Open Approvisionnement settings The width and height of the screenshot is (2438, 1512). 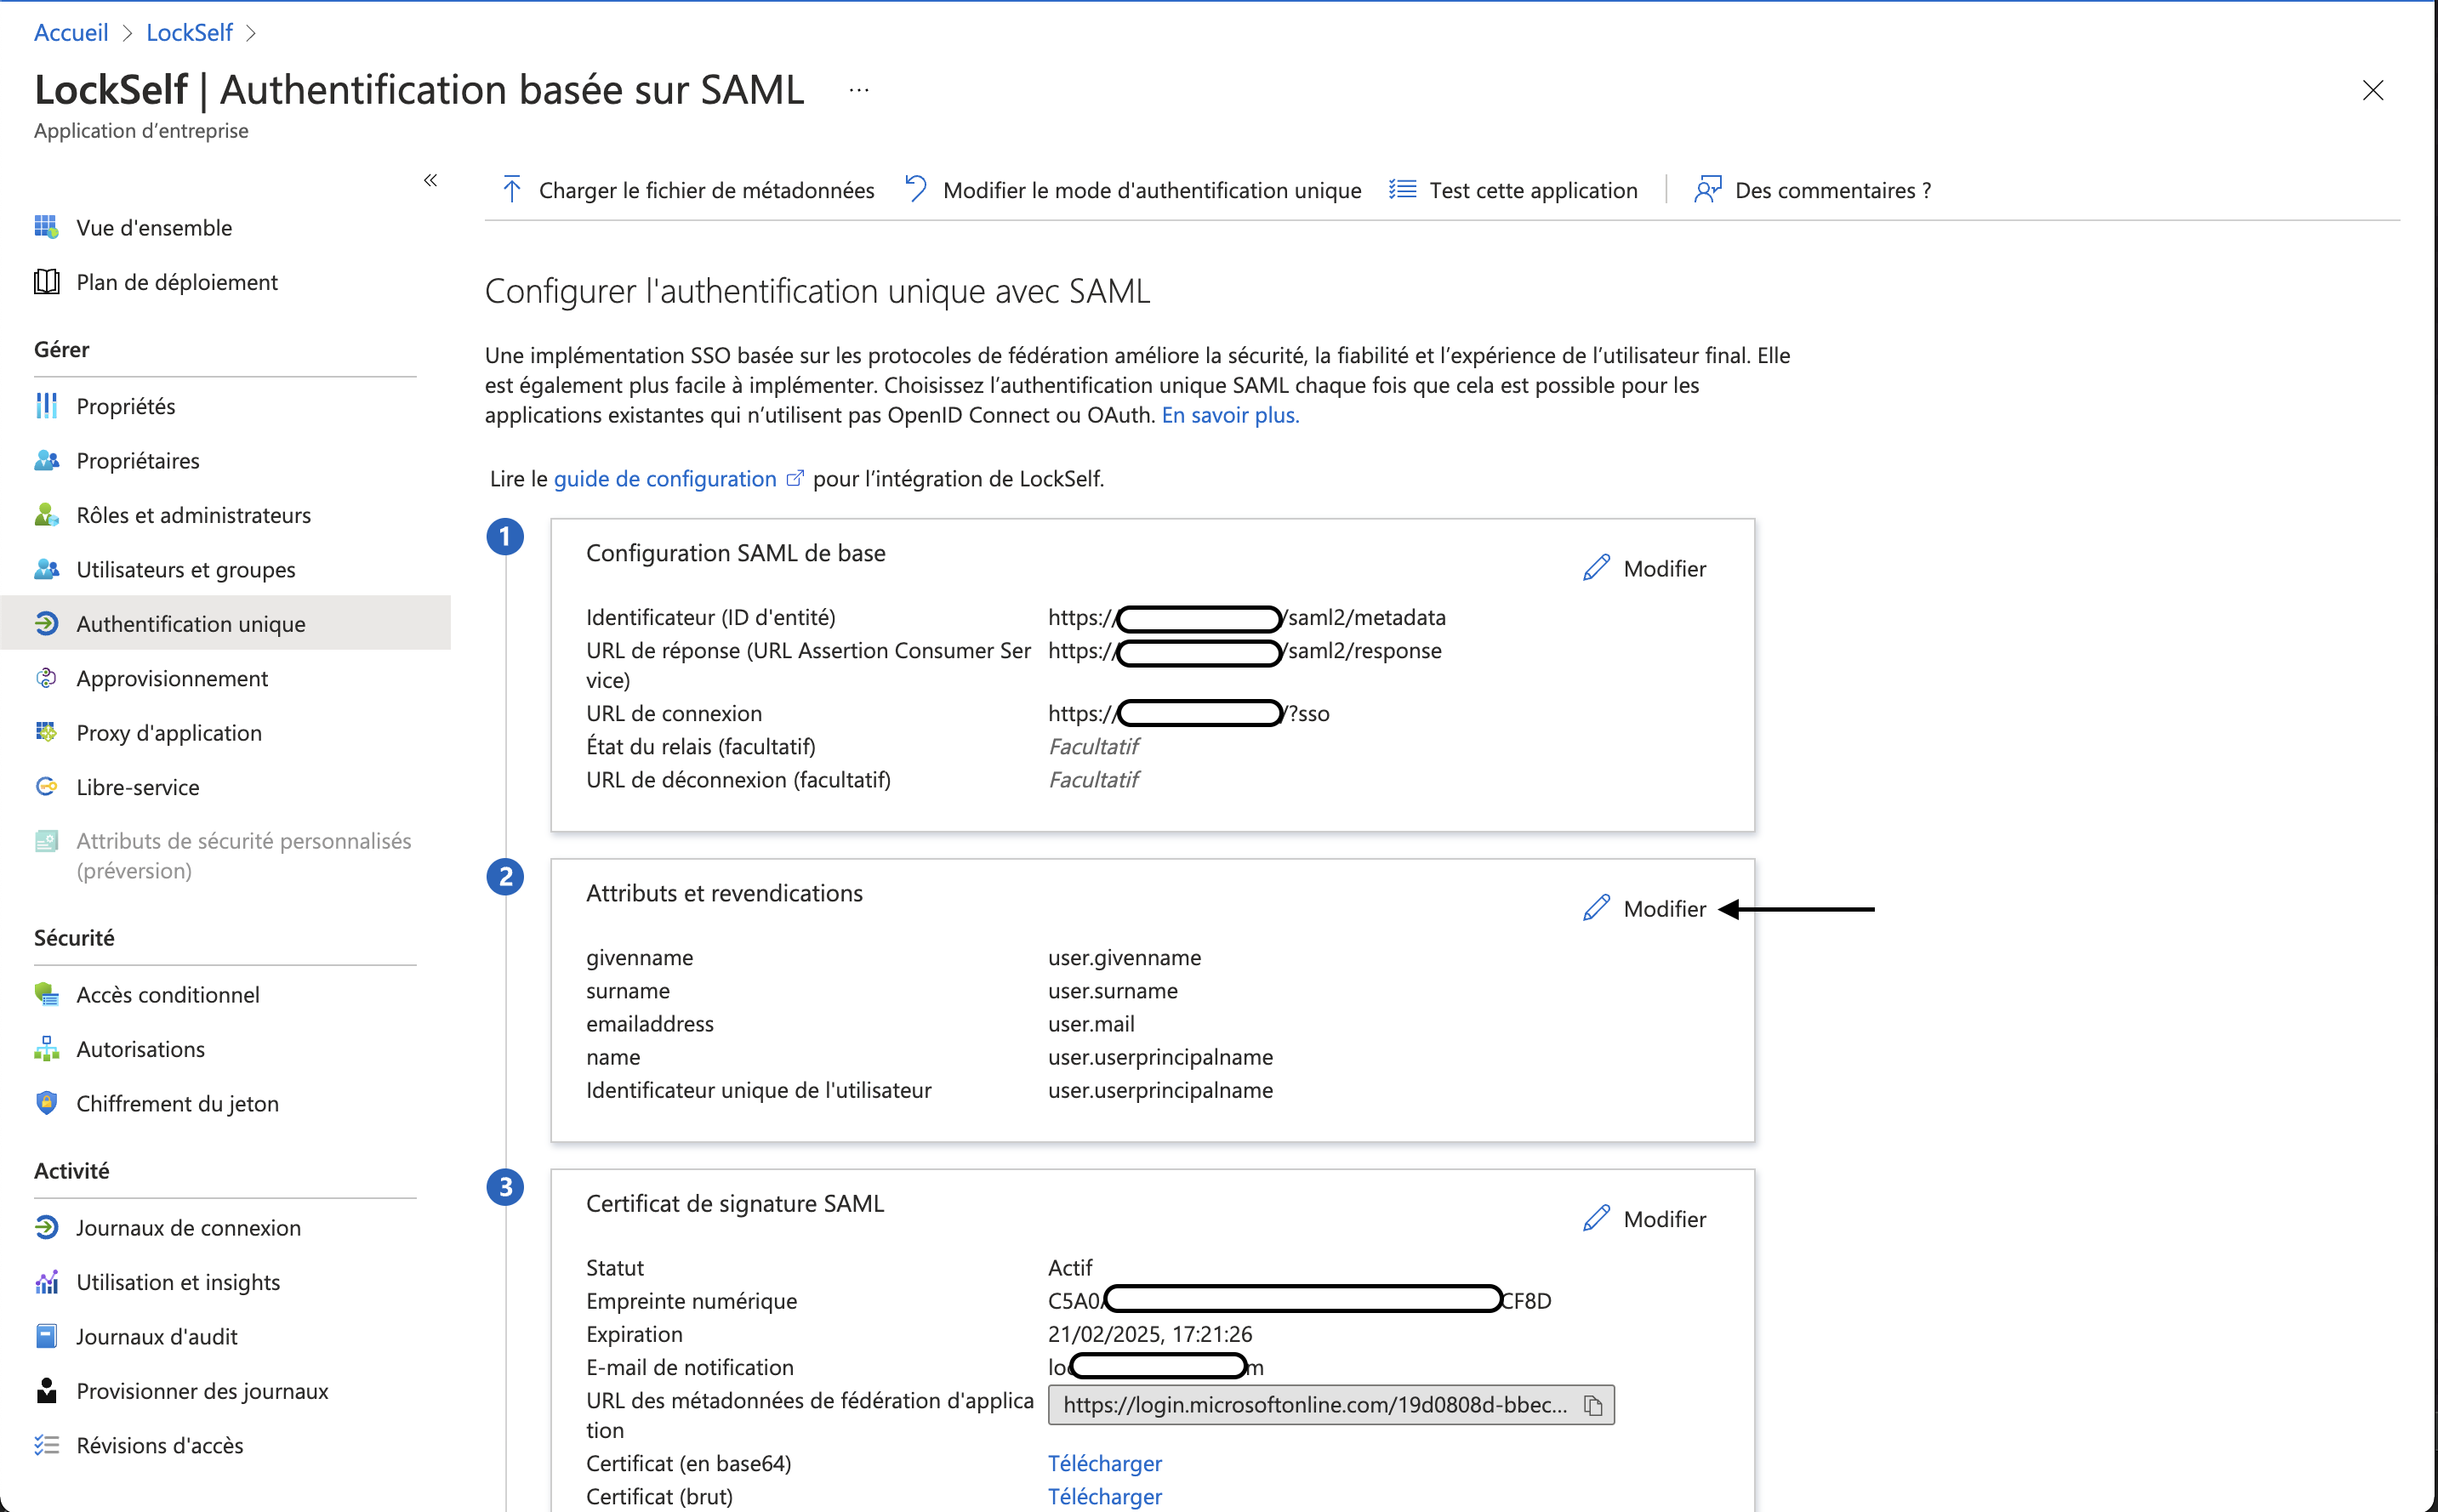point(172,678)
